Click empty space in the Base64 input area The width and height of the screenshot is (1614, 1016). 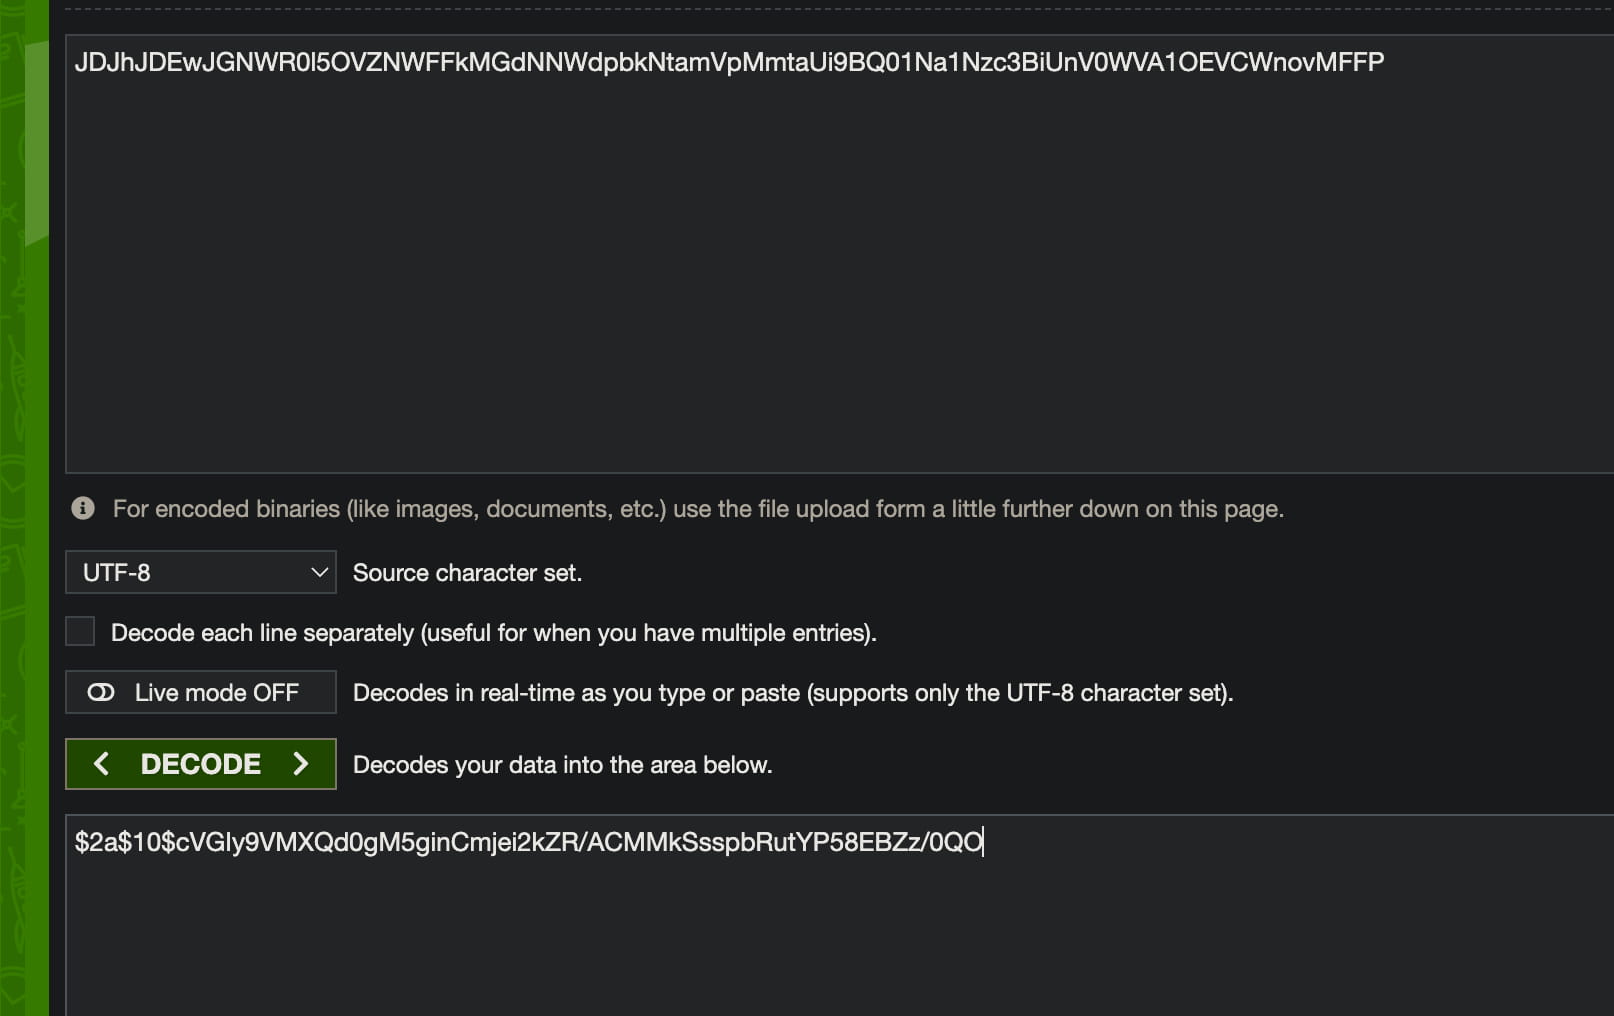800,280
